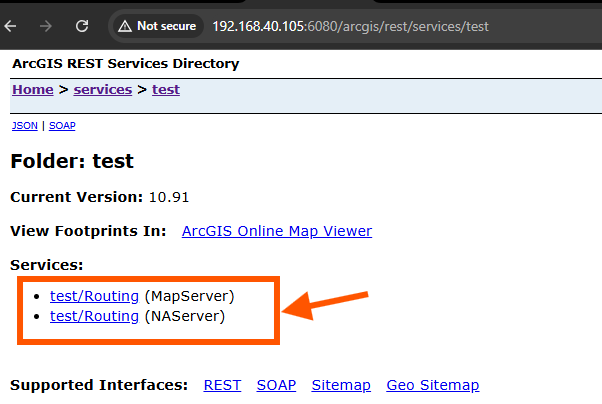Open the REST supported interface link
Screen dimensions: 602x404
point(222,385)
